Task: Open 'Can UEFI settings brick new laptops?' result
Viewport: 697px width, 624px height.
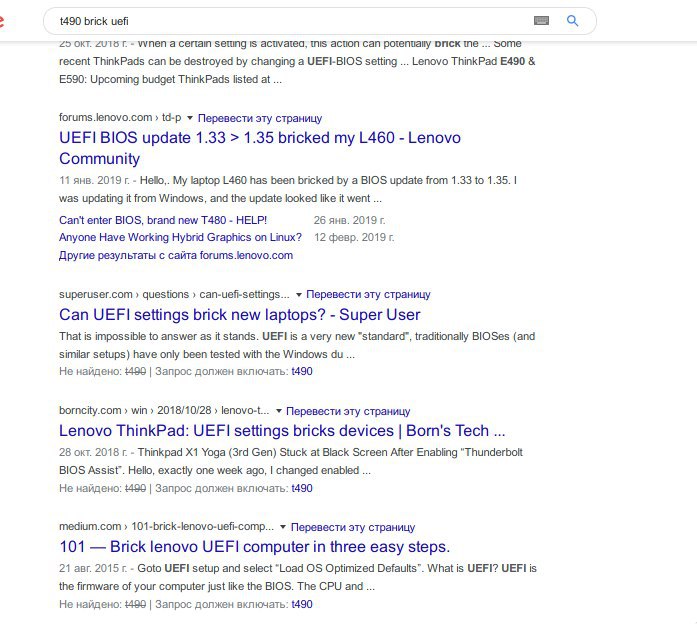Action: coord(240,315)
